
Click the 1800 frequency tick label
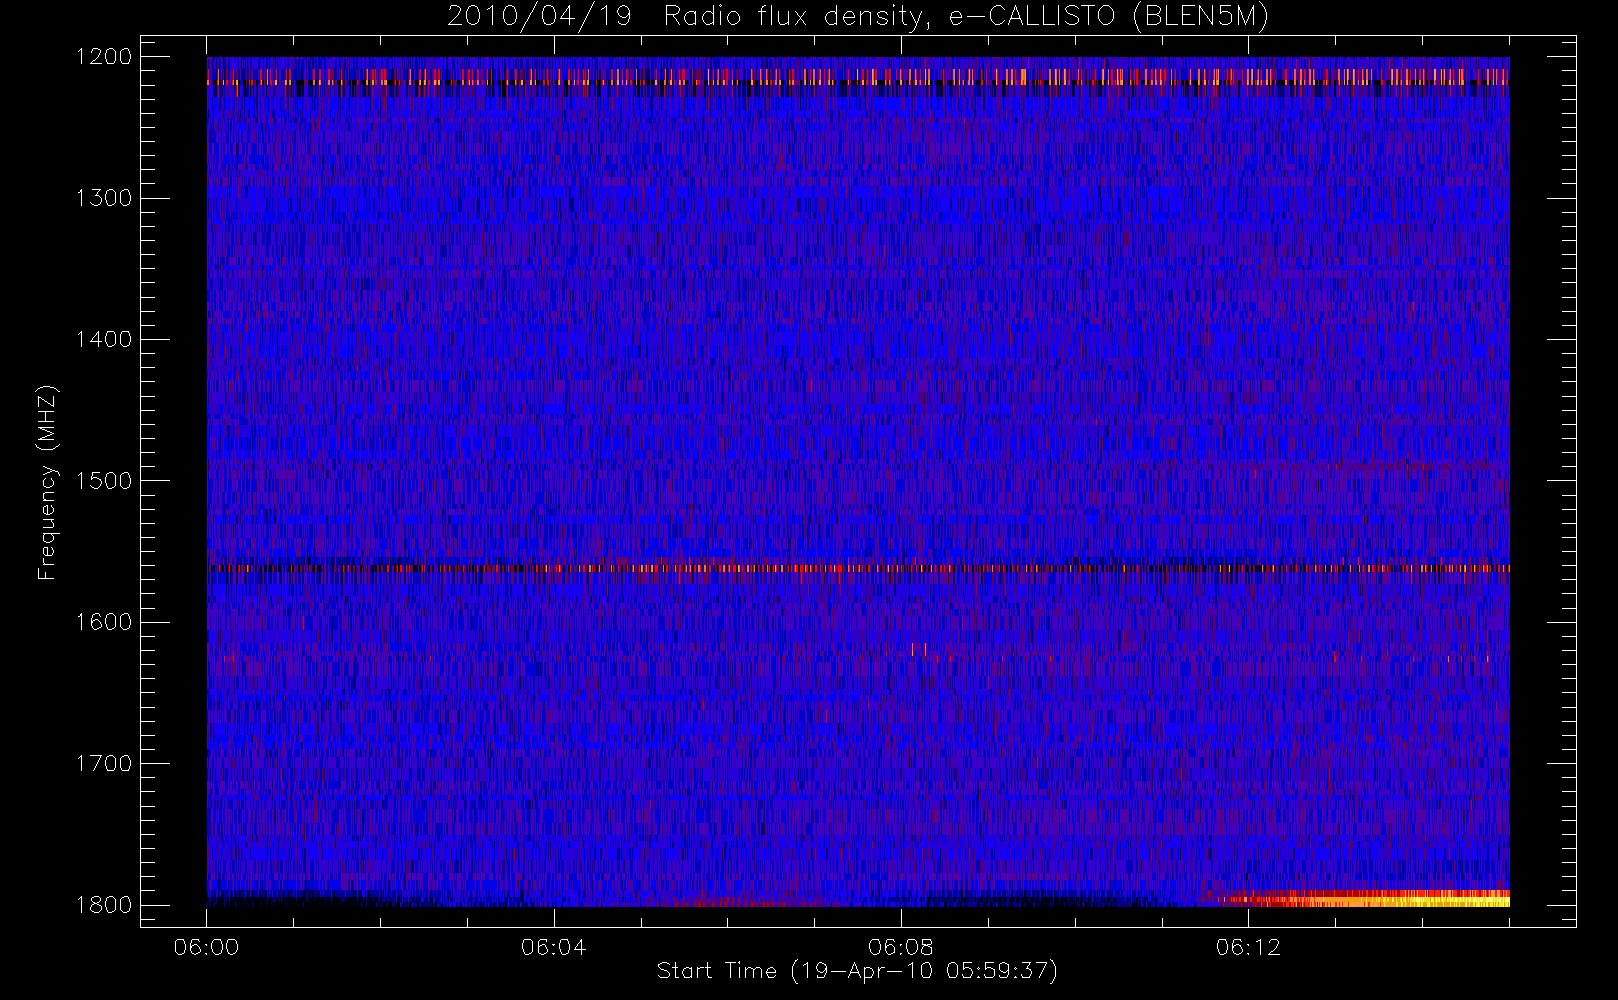click(104, 905)
